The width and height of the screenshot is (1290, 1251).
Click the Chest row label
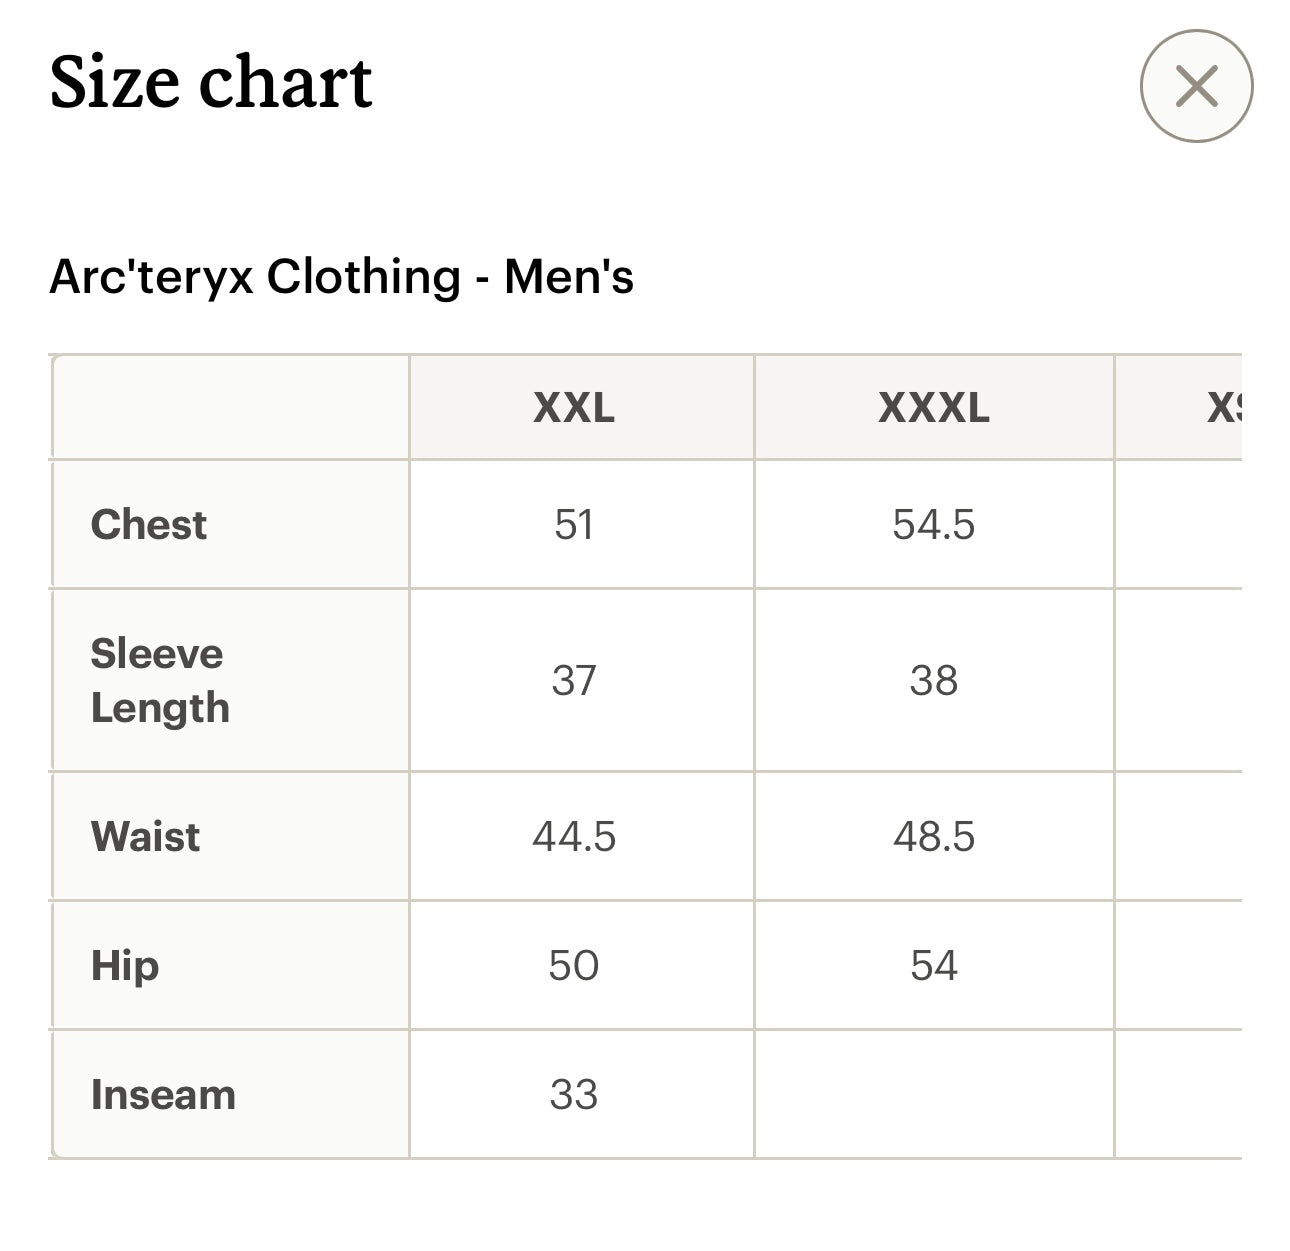click(x=148, y=524)
